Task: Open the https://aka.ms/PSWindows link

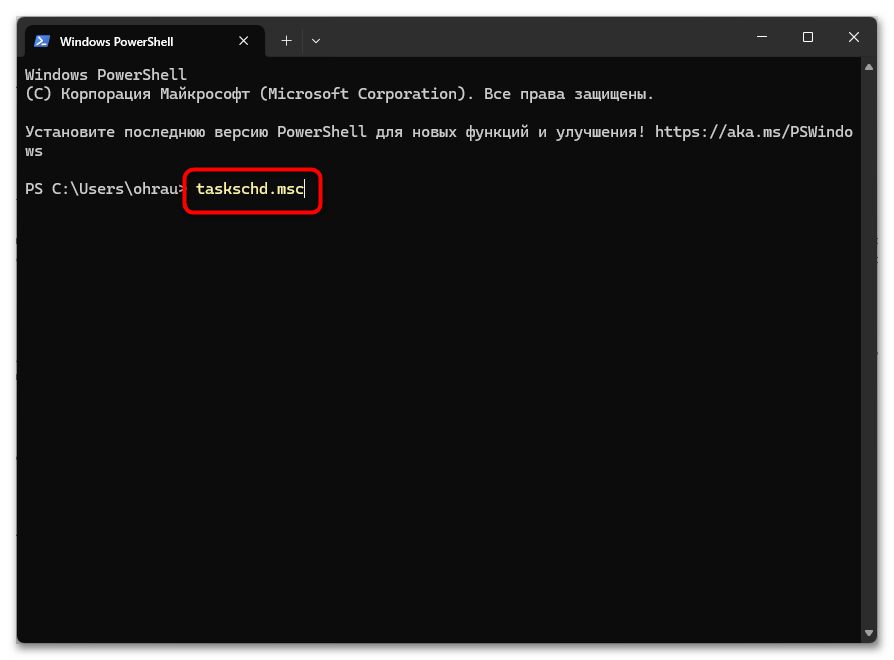Action: tap(754, 132)
